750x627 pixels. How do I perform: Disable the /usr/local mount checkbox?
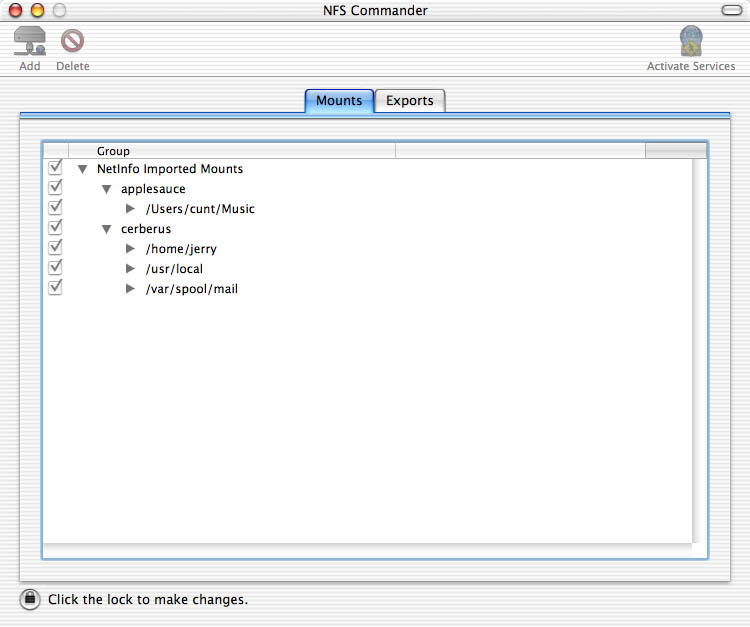(x=55, y=269)
